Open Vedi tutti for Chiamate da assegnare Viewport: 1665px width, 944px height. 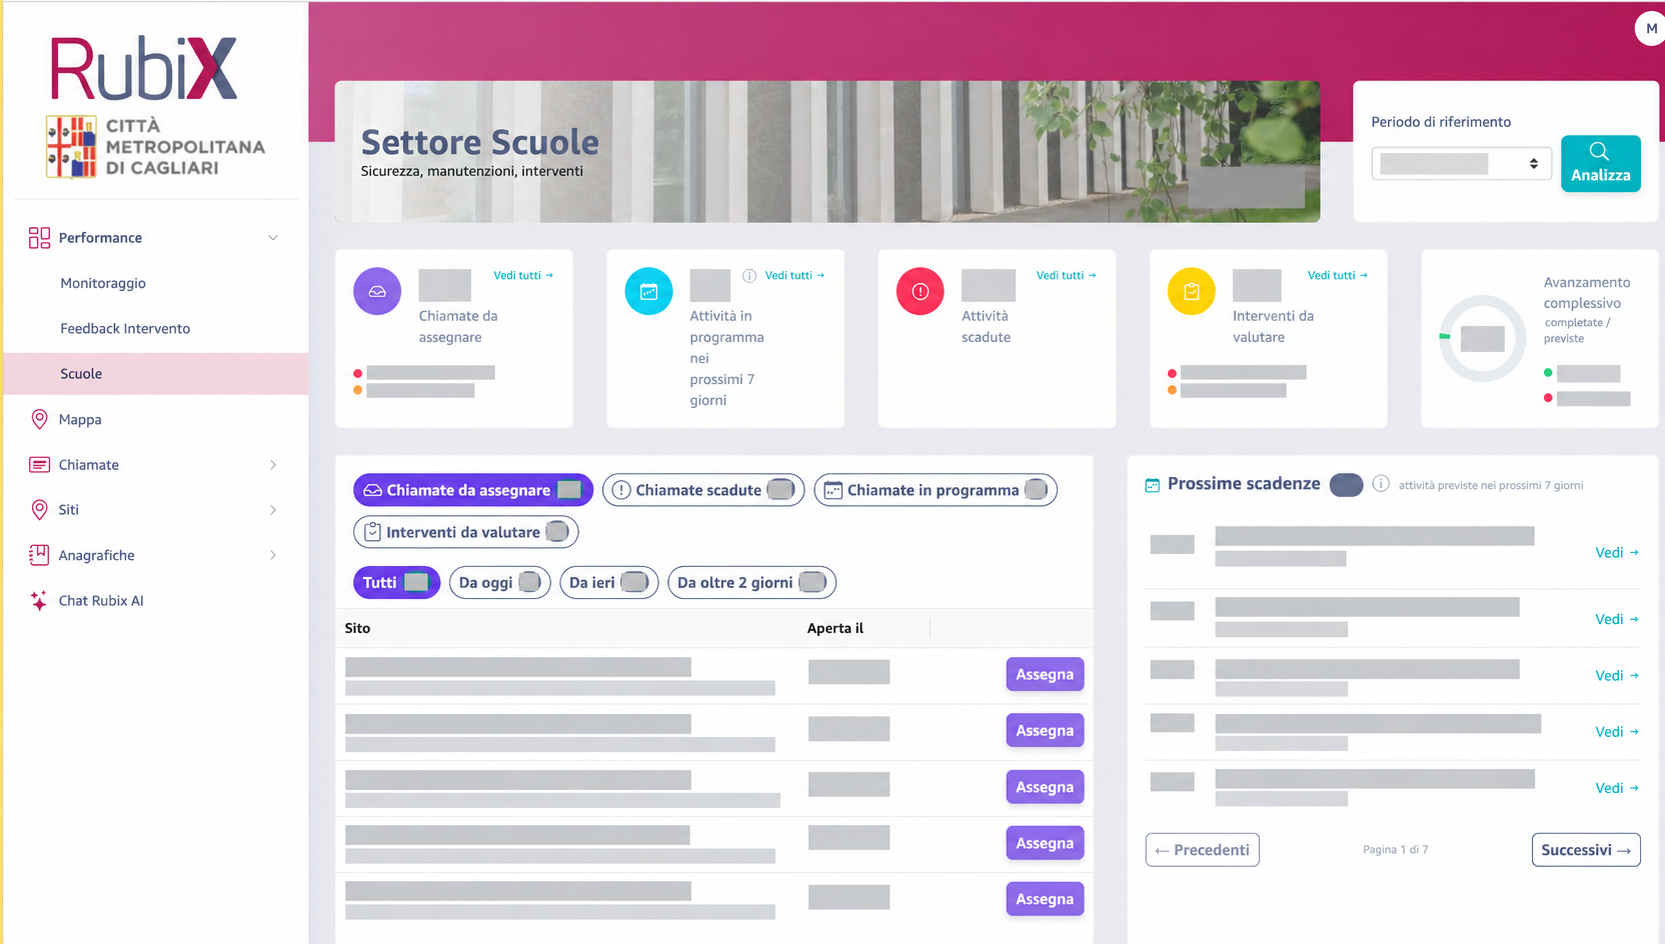pyautogui.click(x=523, y=276)
